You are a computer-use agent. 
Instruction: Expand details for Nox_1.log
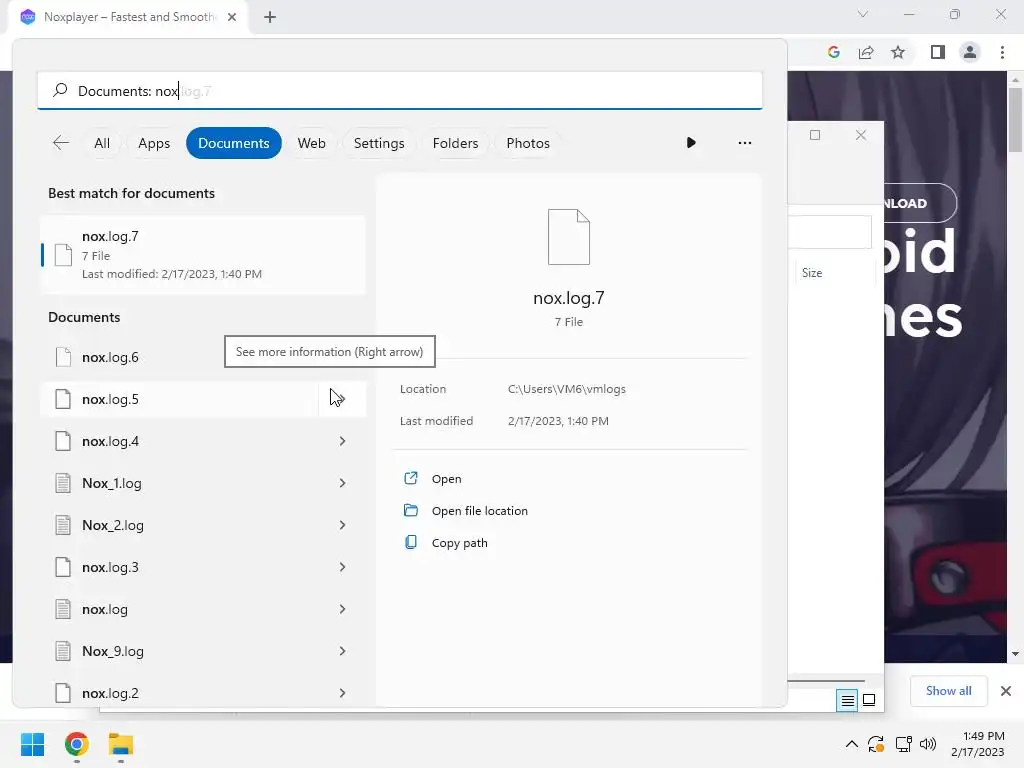[342, 483]
